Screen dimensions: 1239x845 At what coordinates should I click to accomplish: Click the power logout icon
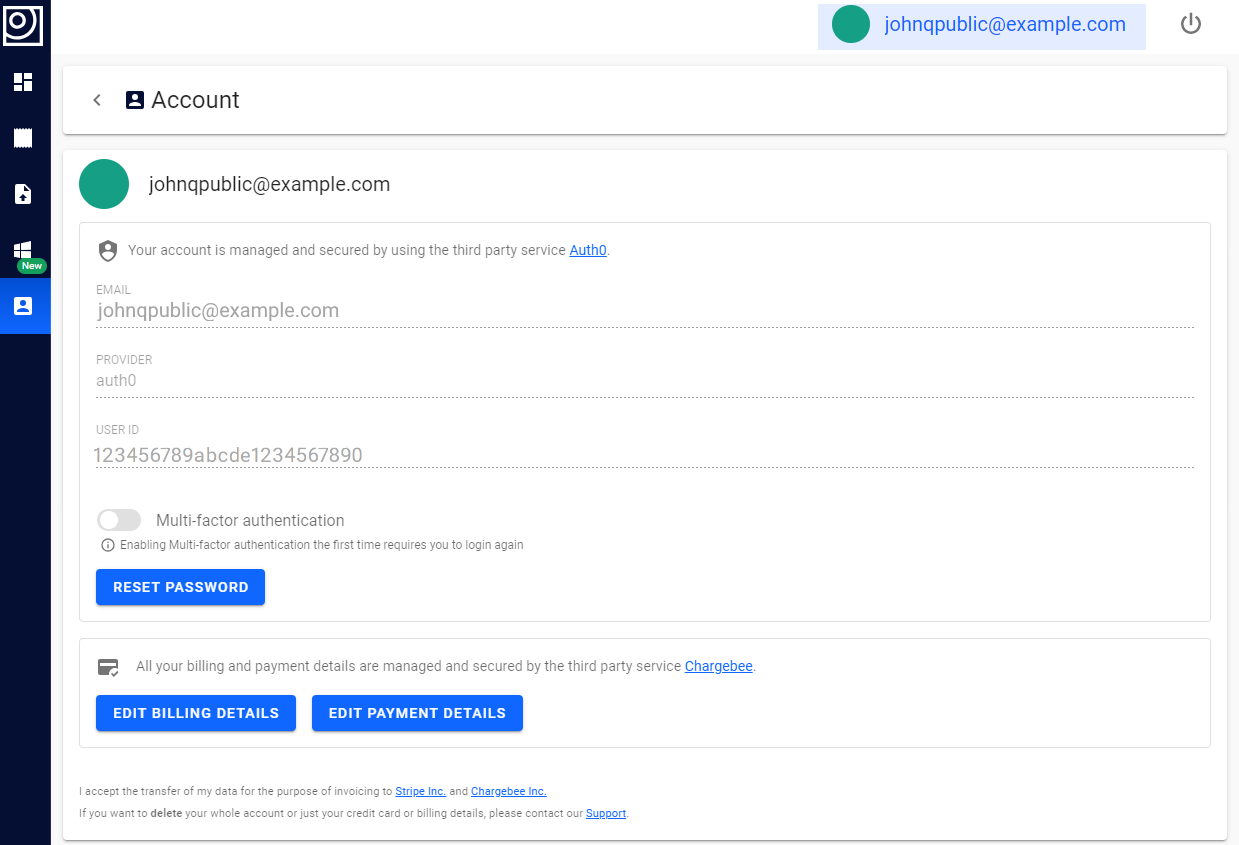[1190, 24]
